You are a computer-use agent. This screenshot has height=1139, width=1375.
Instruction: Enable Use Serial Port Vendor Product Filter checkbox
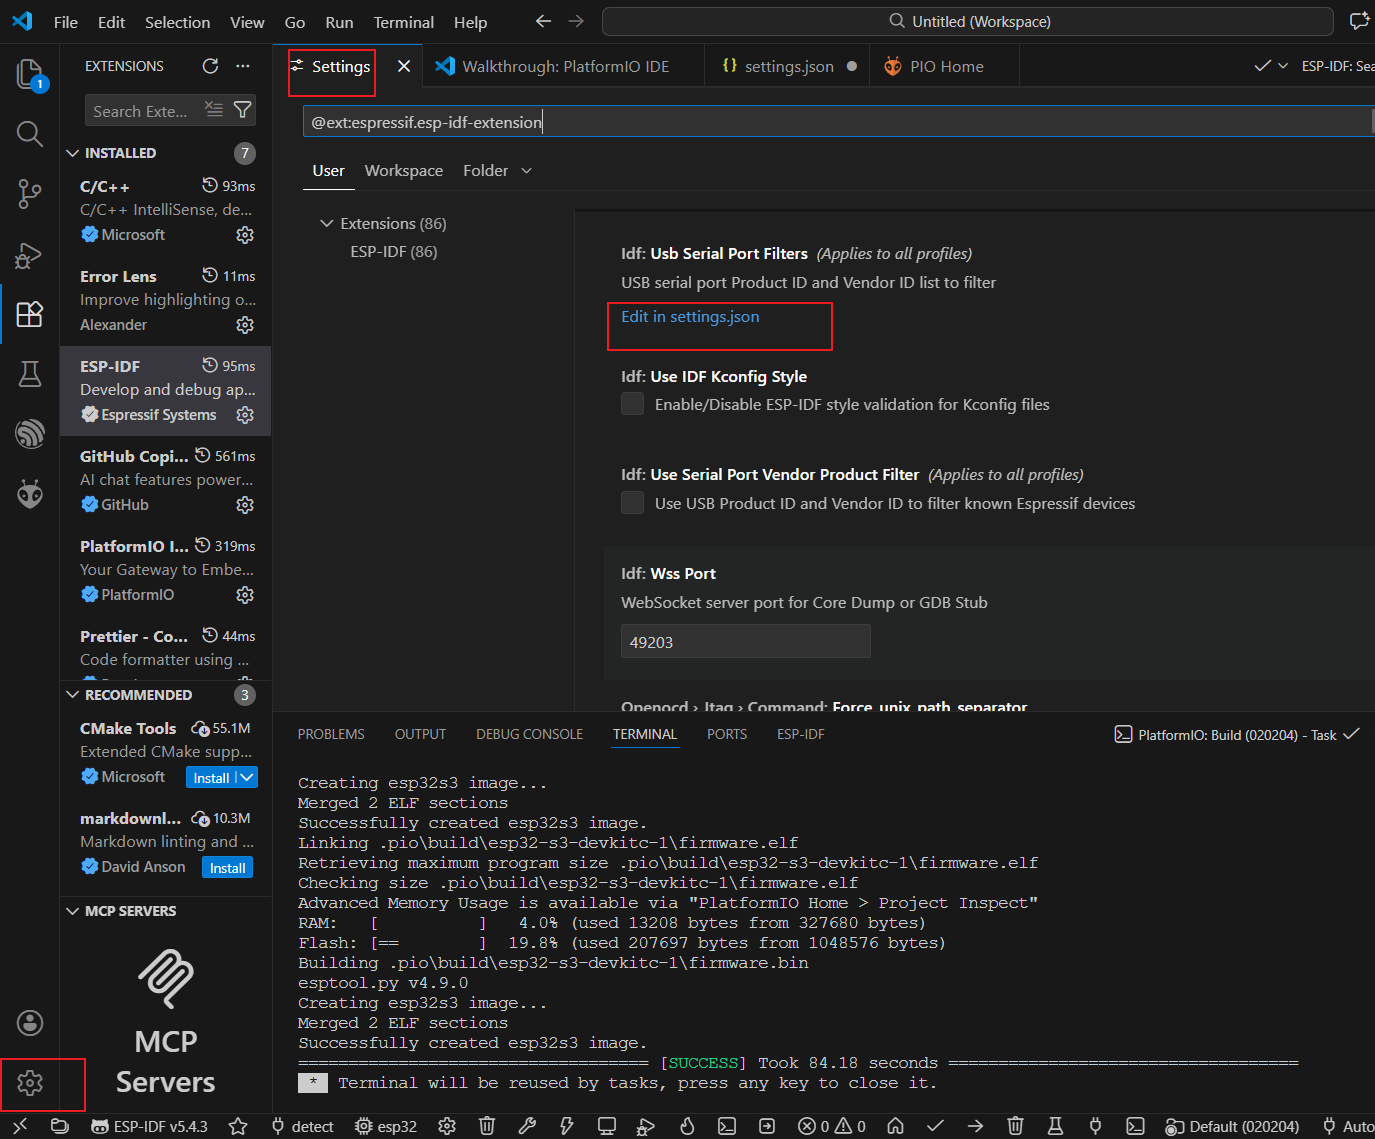(x=632, y=502)
